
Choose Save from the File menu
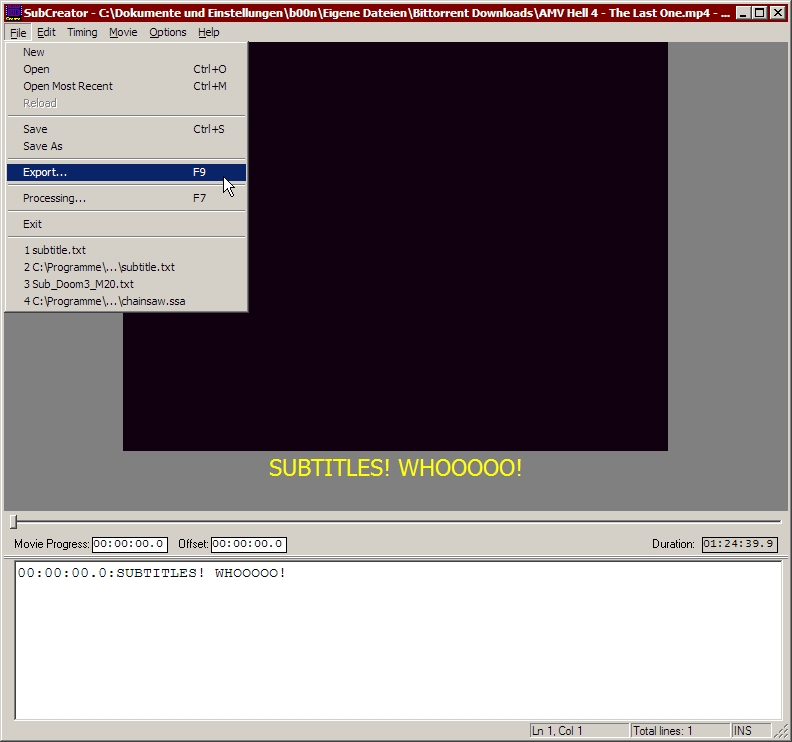point(126,129)
